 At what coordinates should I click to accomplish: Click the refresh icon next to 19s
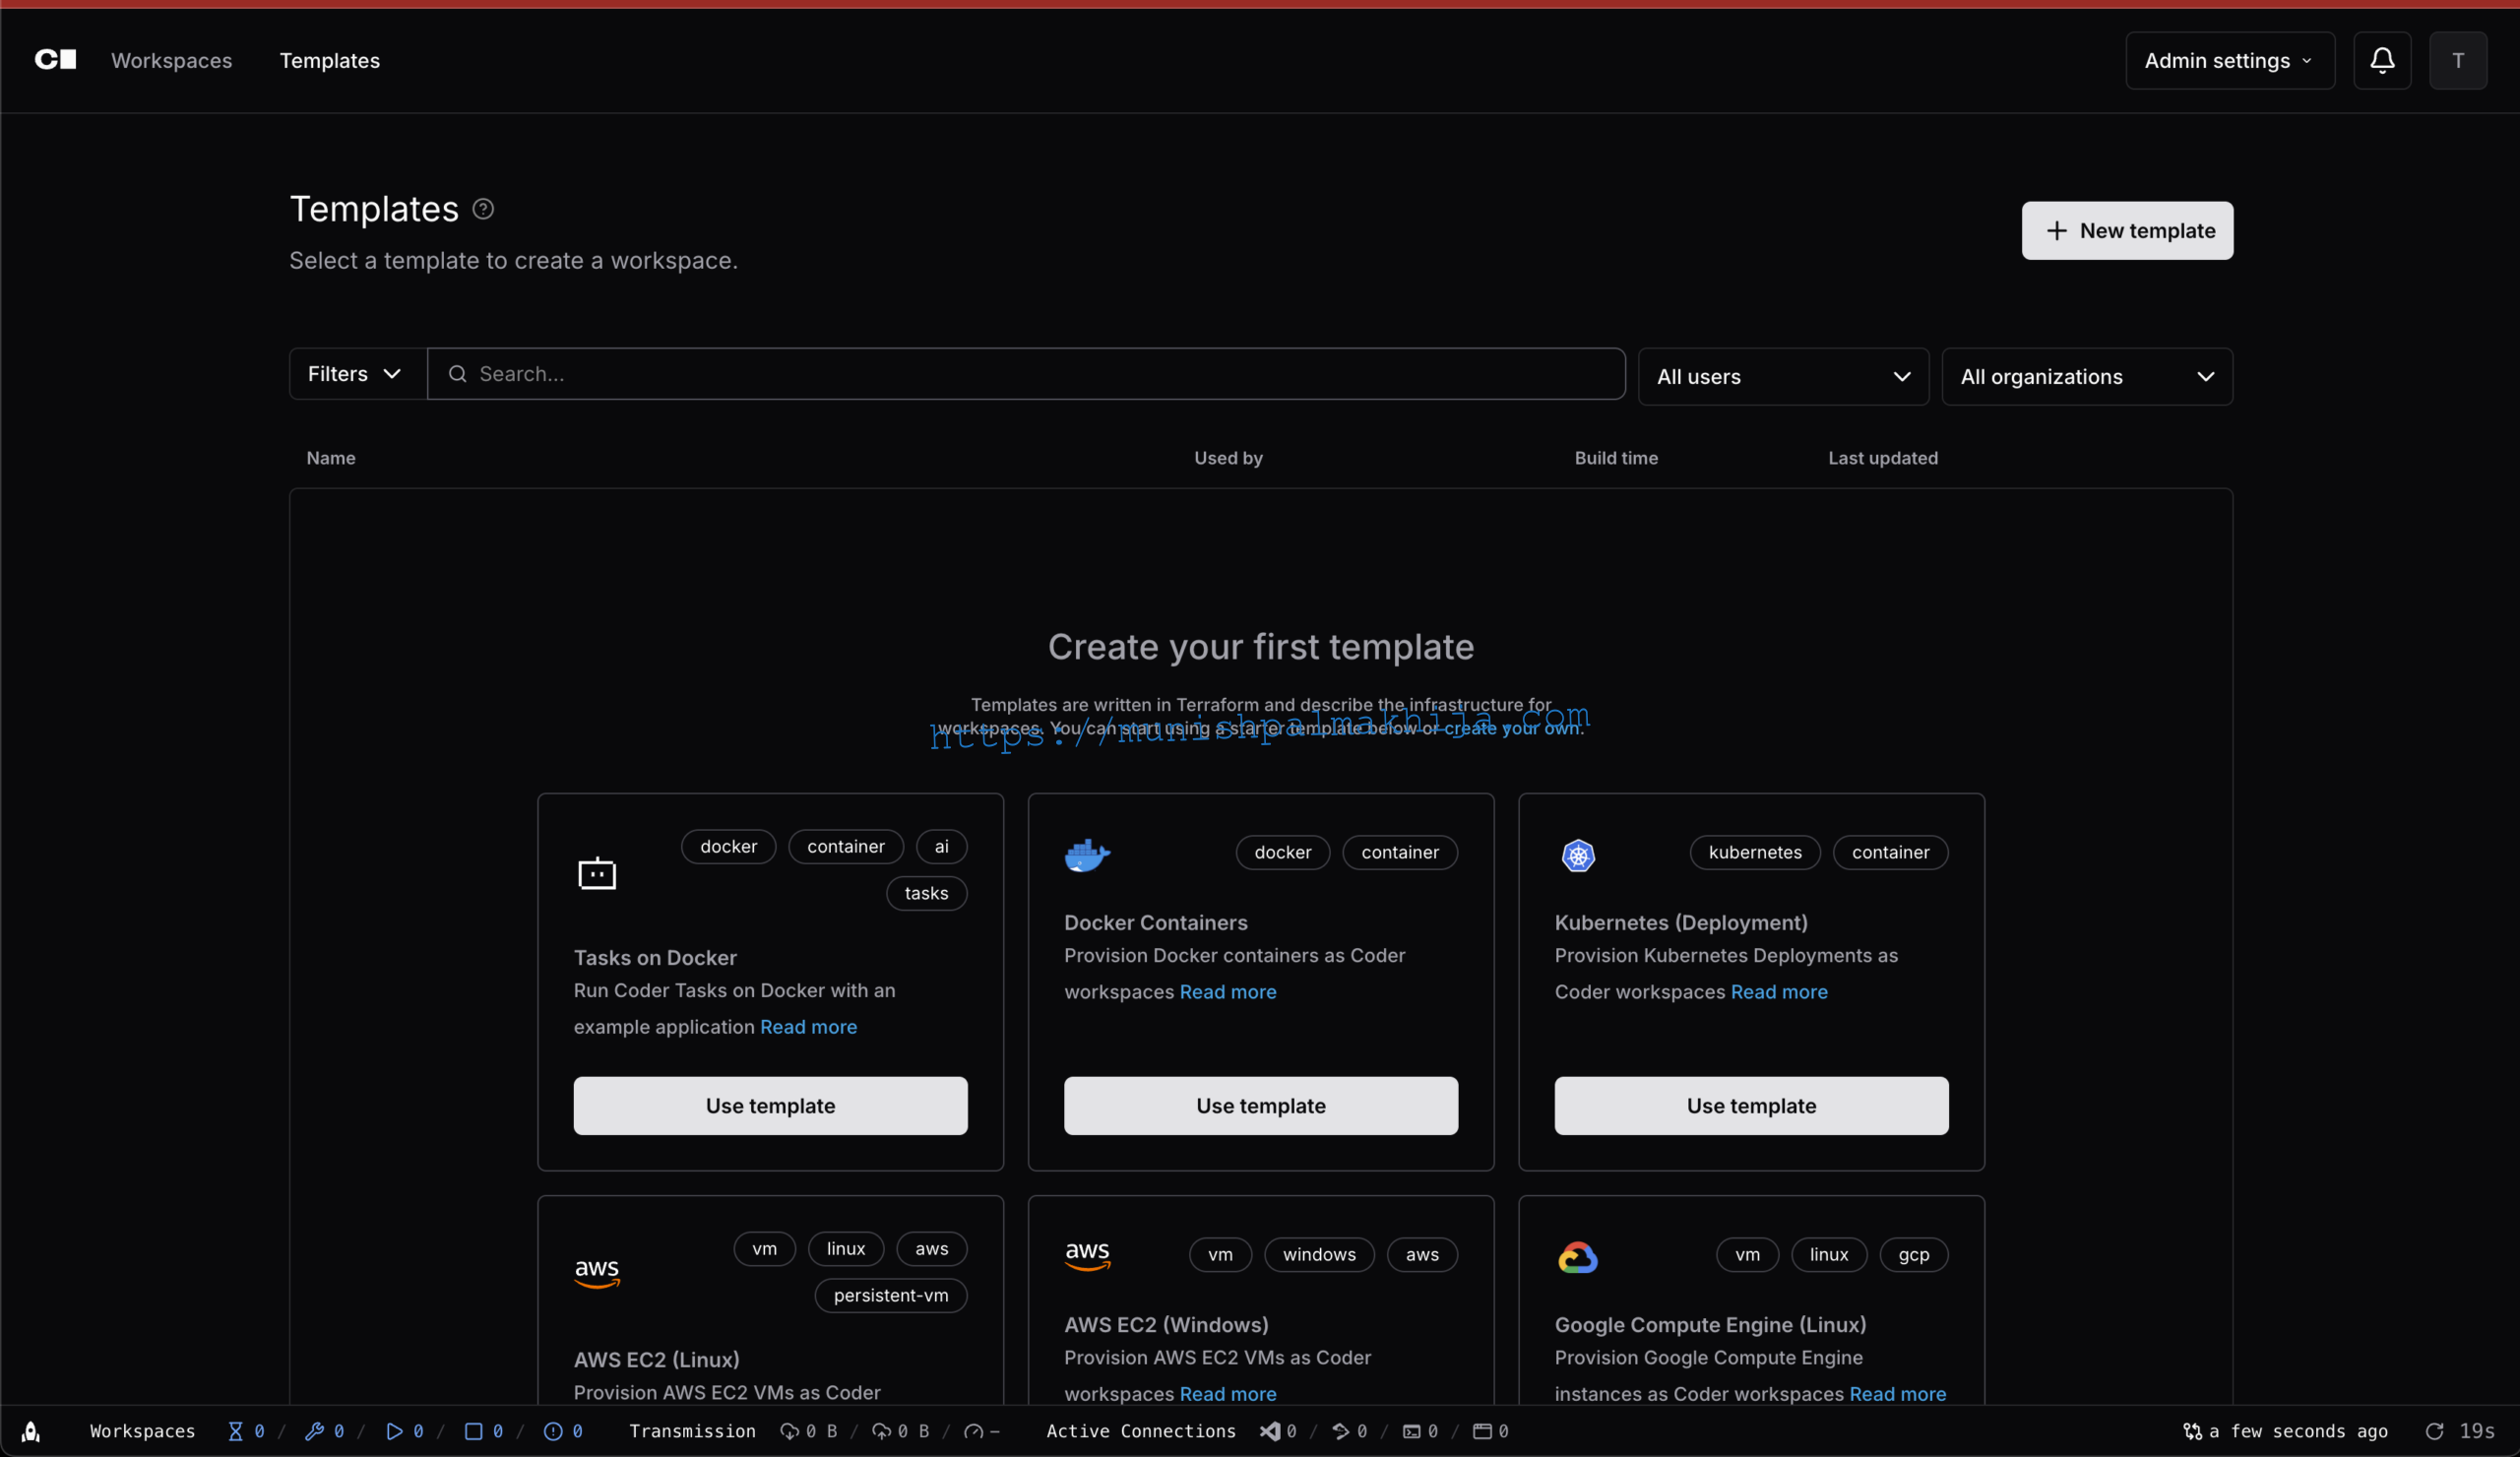point(2434,1431)
